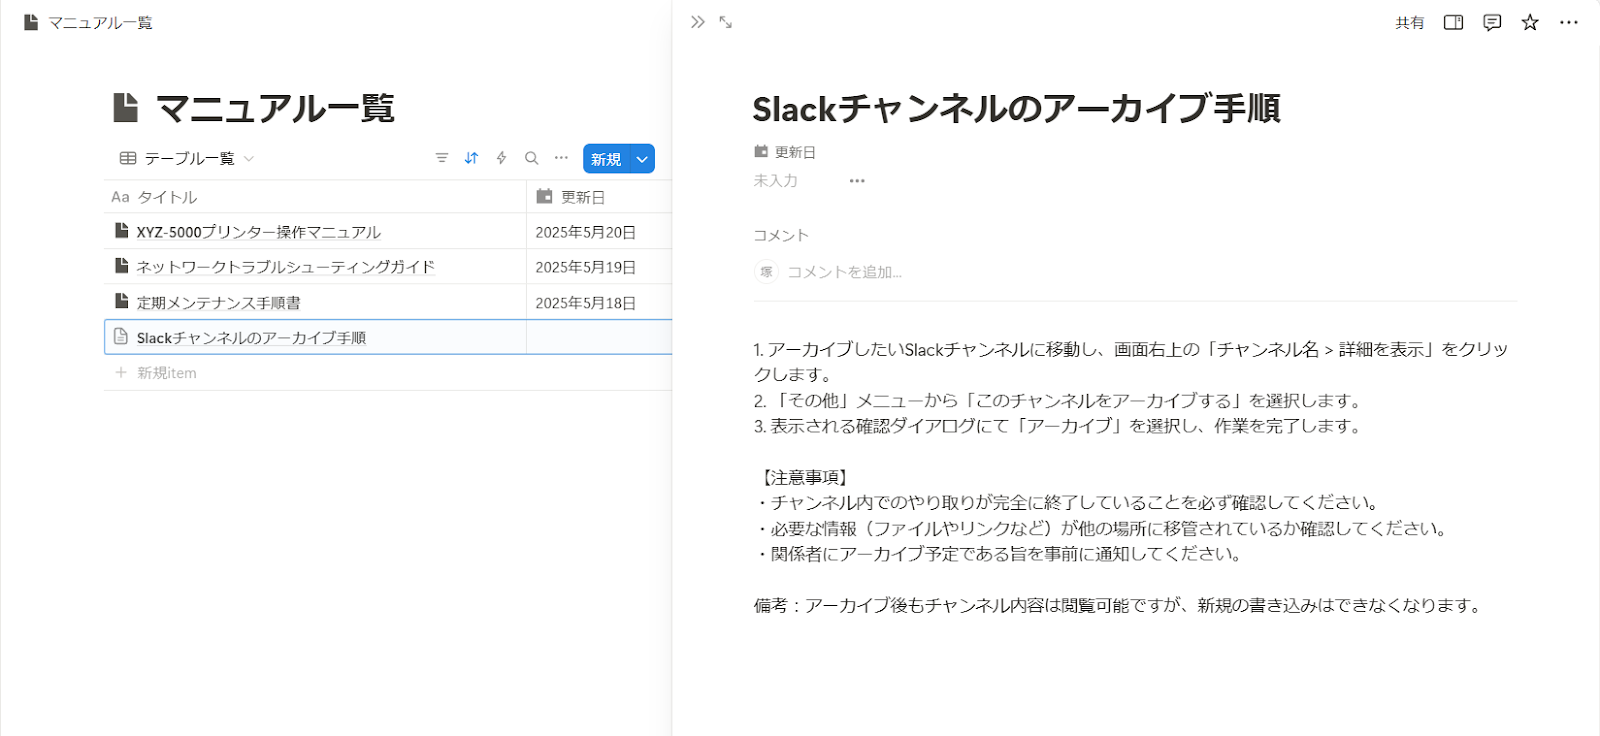Click the calendar icon on 更新日 column header
The image size is (1600, 736).
544,196
